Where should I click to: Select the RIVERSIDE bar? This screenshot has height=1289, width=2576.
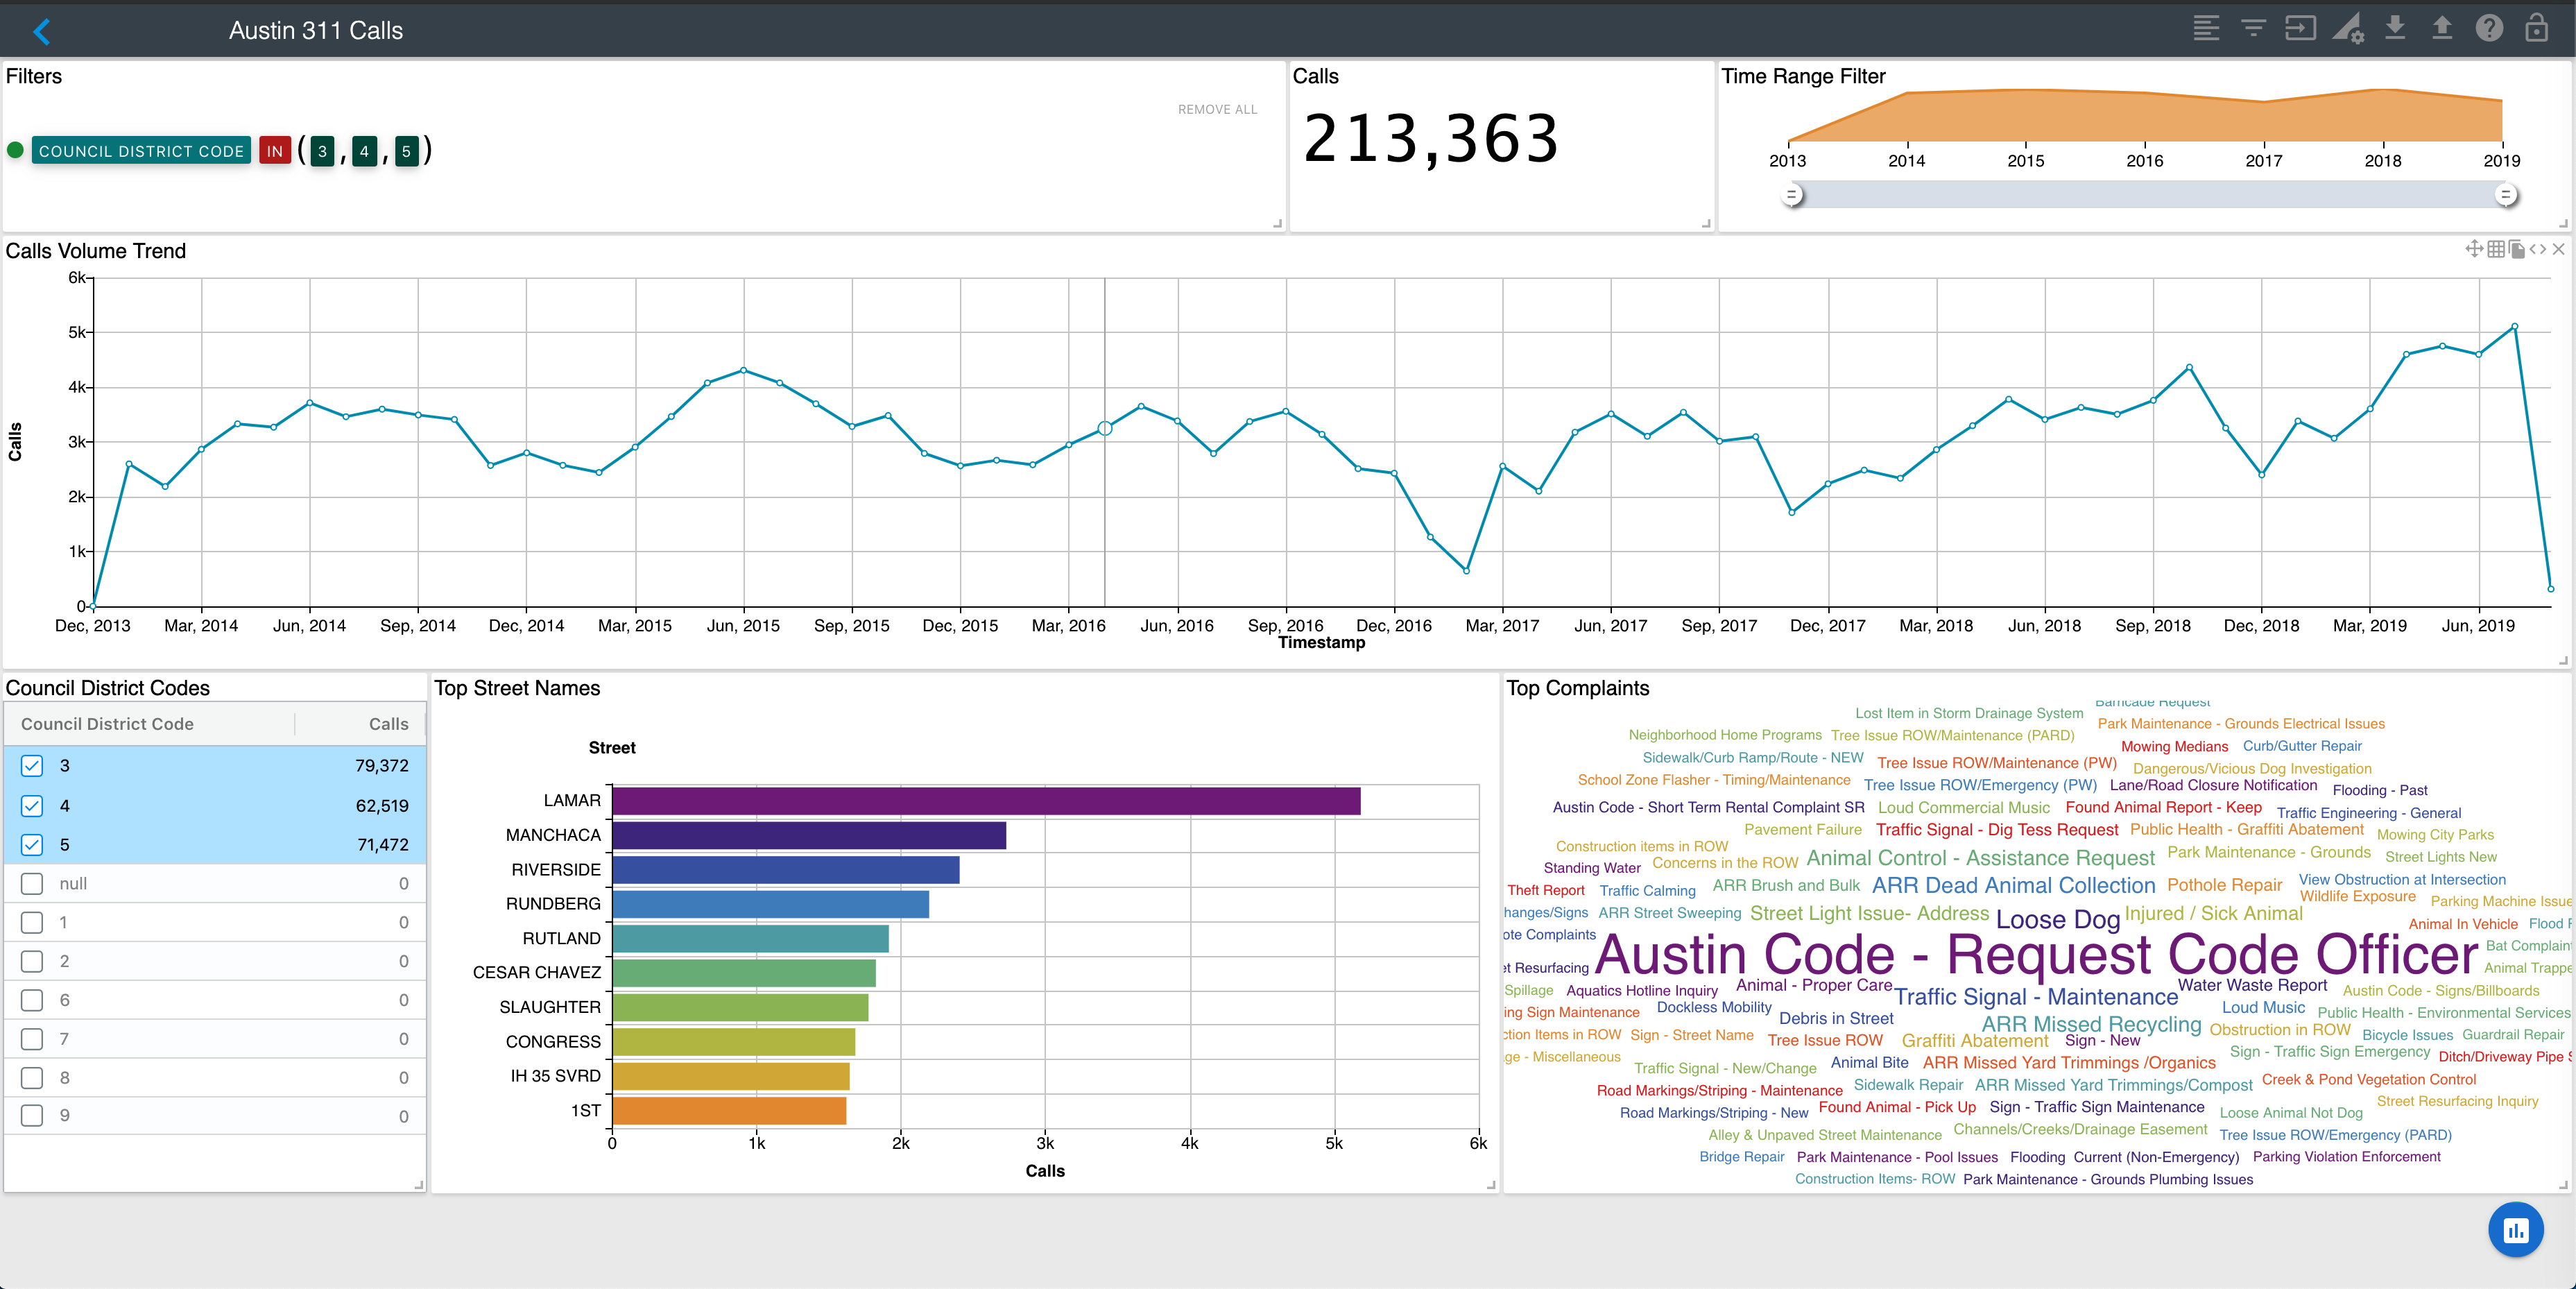pos(786,870)
